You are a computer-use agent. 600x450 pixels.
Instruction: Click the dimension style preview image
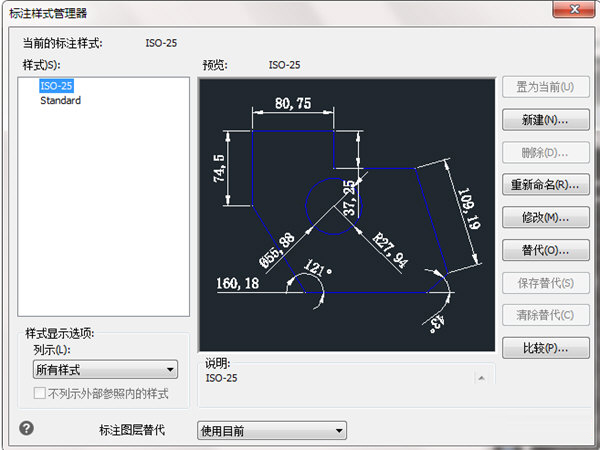tap(347, 214)
